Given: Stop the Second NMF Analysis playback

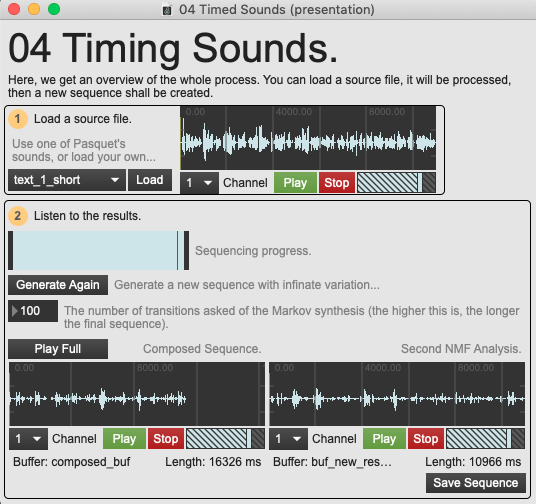Looking at the screenshot, I should point(426,438).
